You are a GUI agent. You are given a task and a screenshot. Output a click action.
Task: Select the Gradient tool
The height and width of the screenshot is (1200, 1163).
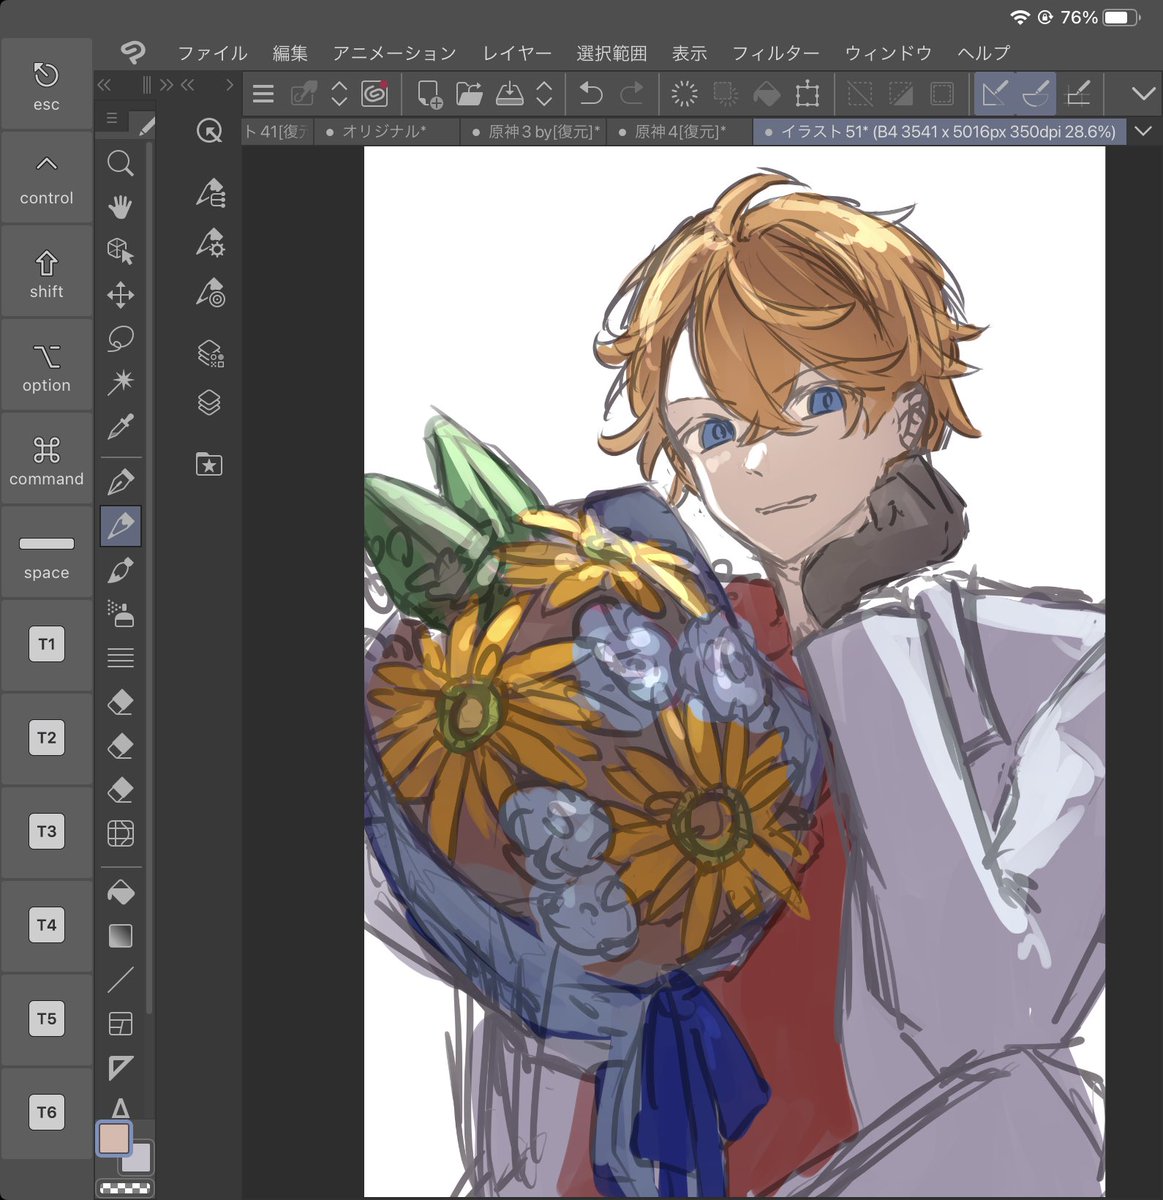coord(120,936)
